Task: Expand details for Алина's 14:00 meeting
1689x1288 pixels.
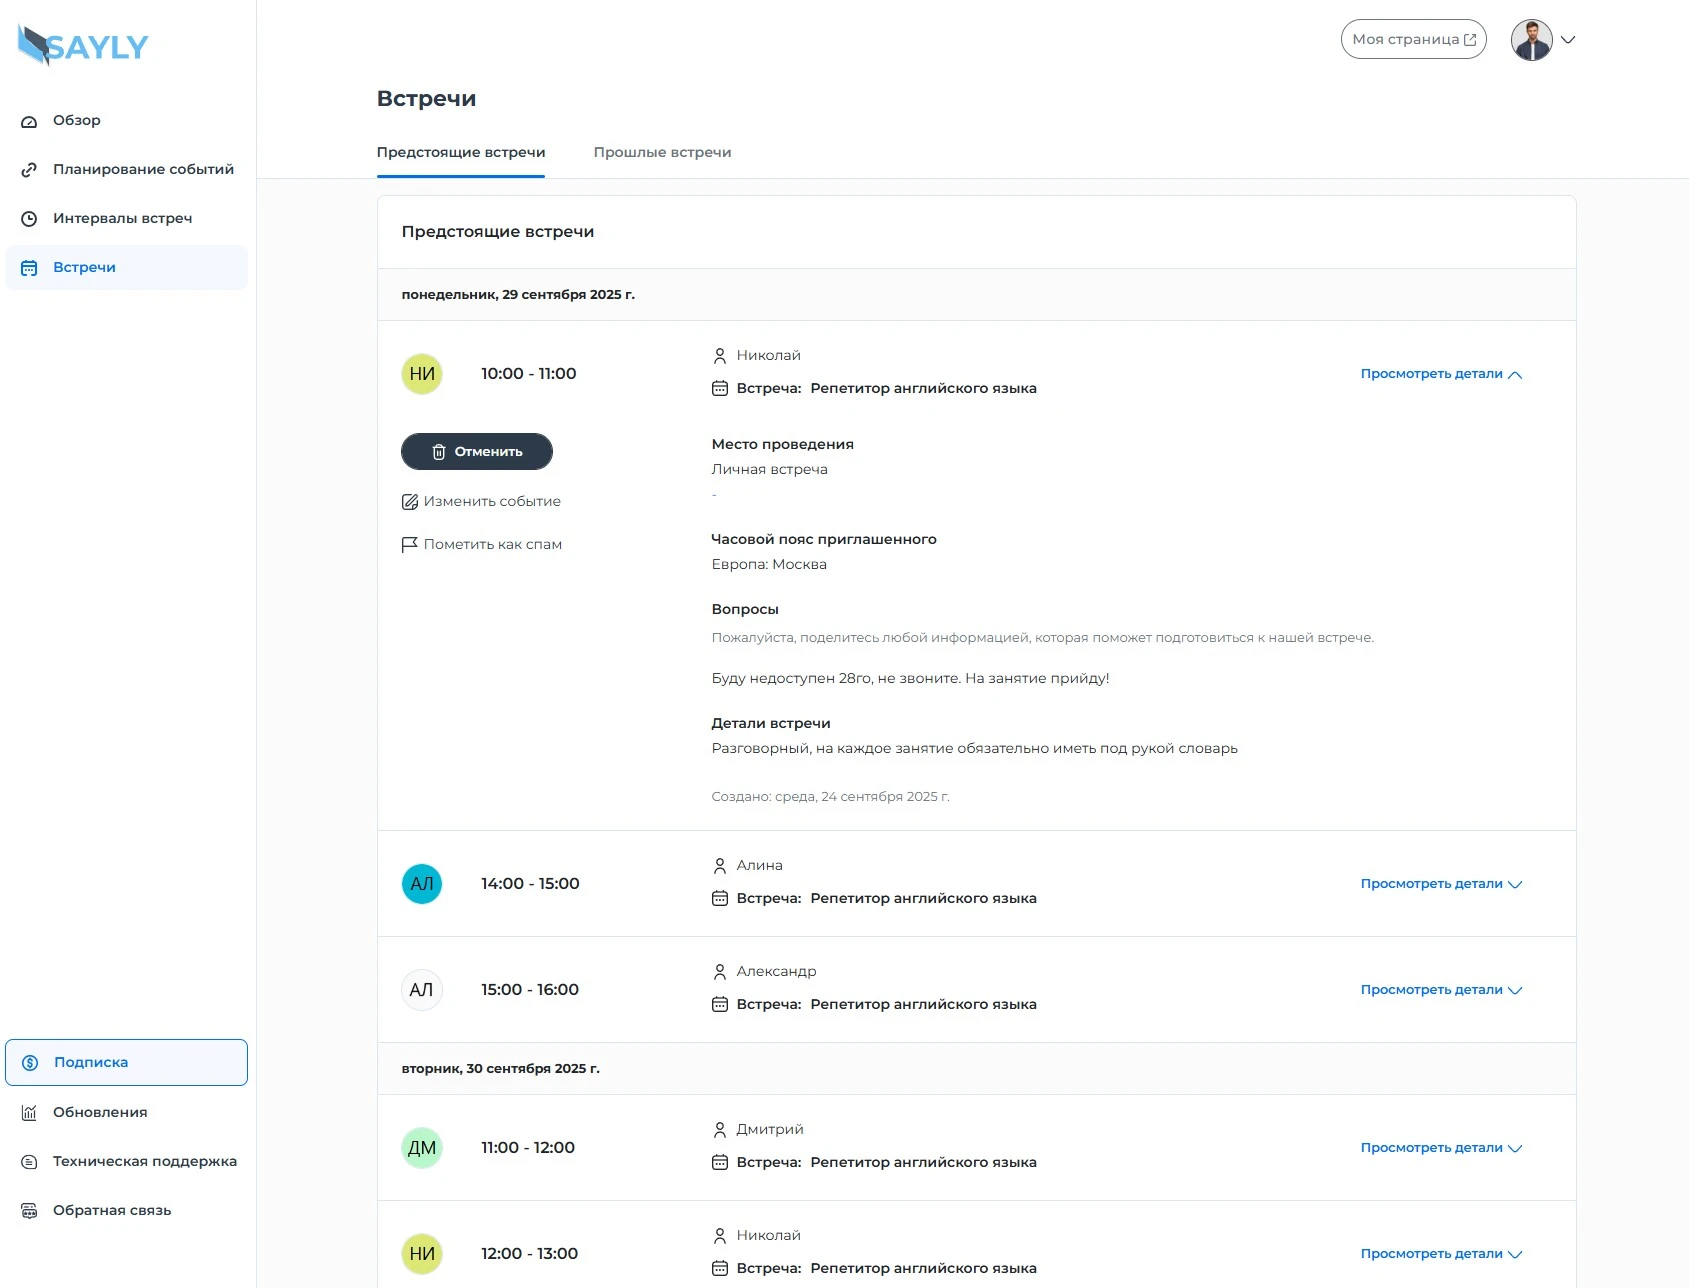Action: pos(1440,884)
